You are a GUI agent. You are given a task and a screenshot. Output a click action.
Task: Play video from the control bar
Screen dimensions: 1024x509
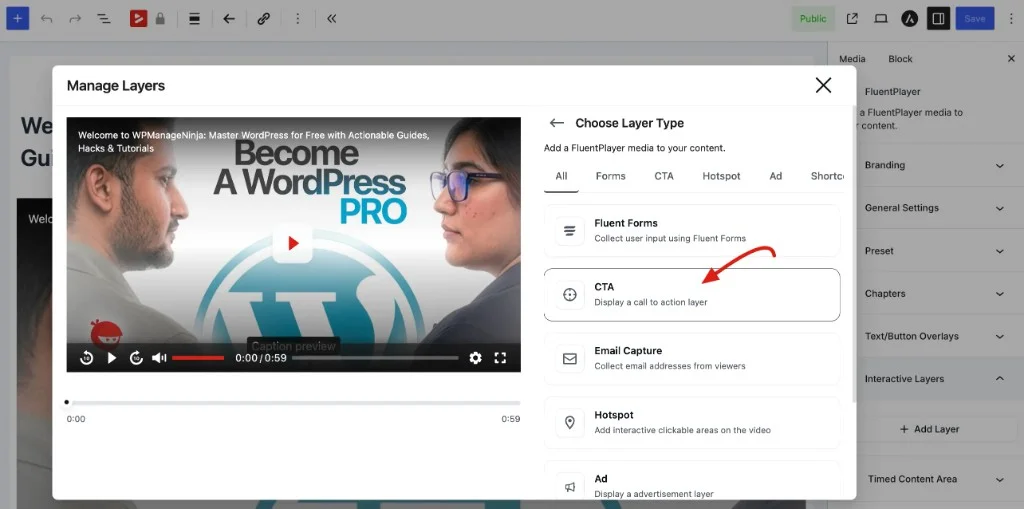pos(112,357)
